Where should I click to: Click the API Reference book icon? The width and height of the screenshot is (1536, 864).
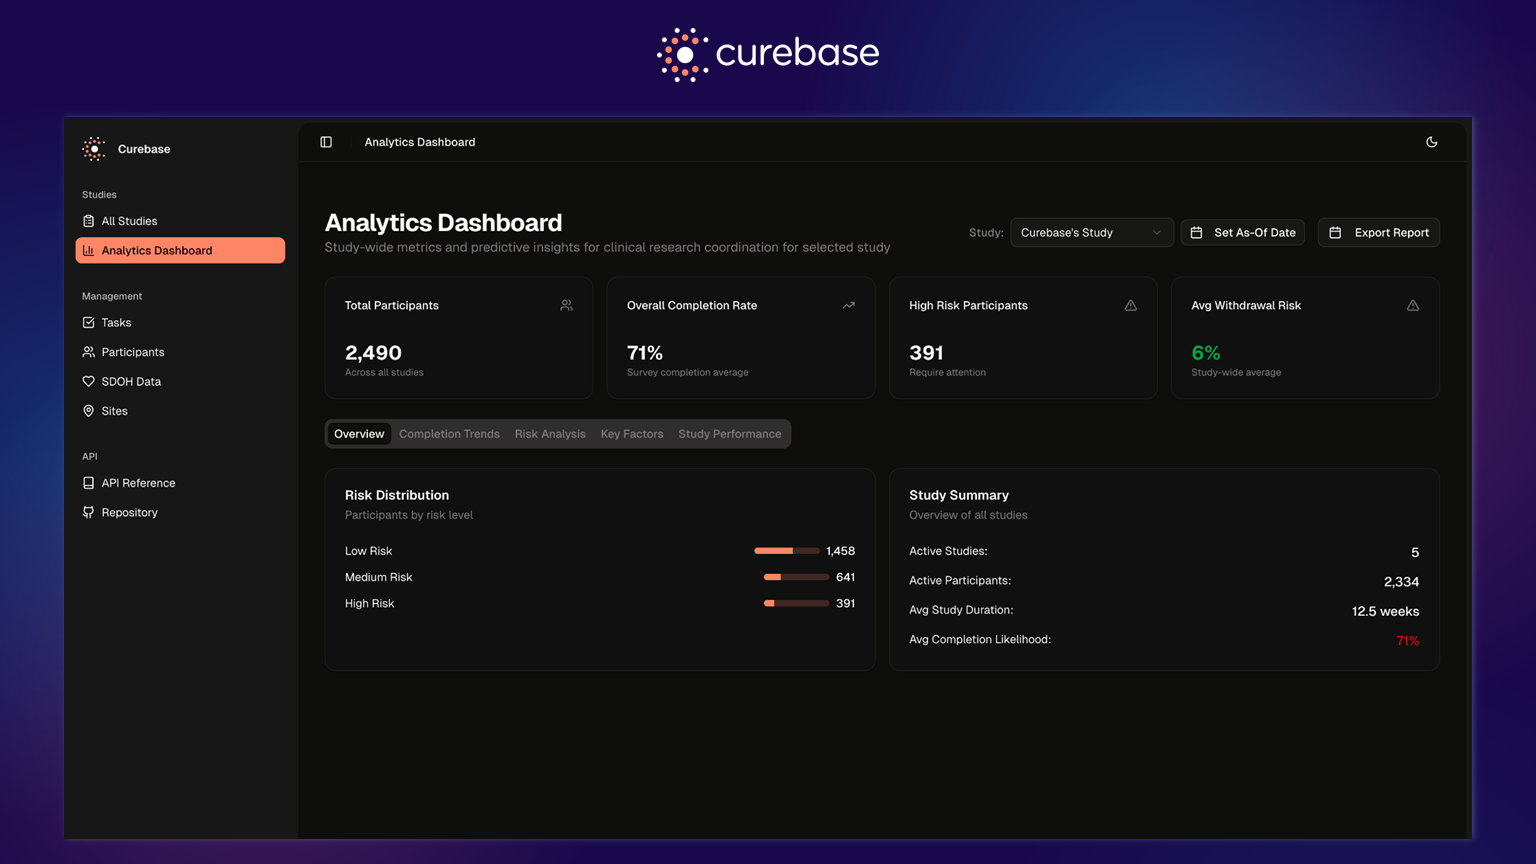89,483
